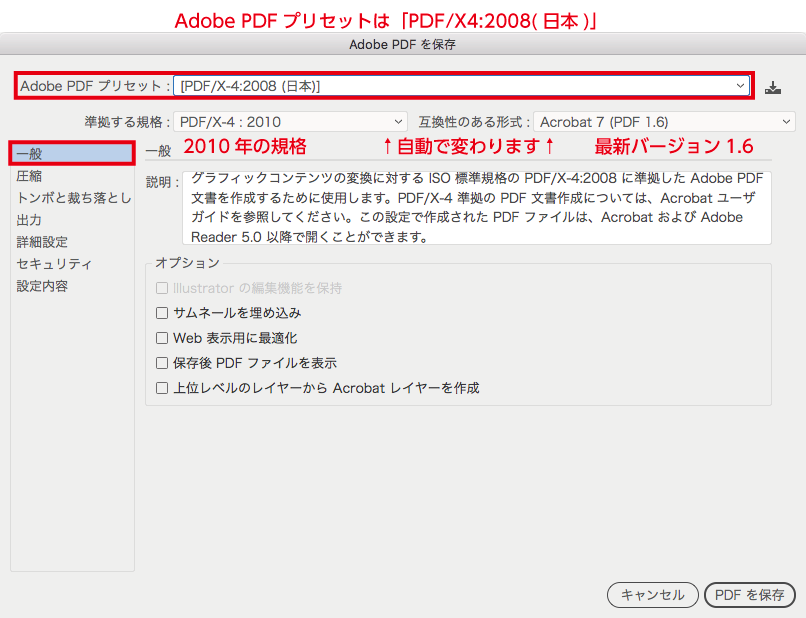806x618 pixels.
Task: Click the save preset icon
Action: point(773,88)
